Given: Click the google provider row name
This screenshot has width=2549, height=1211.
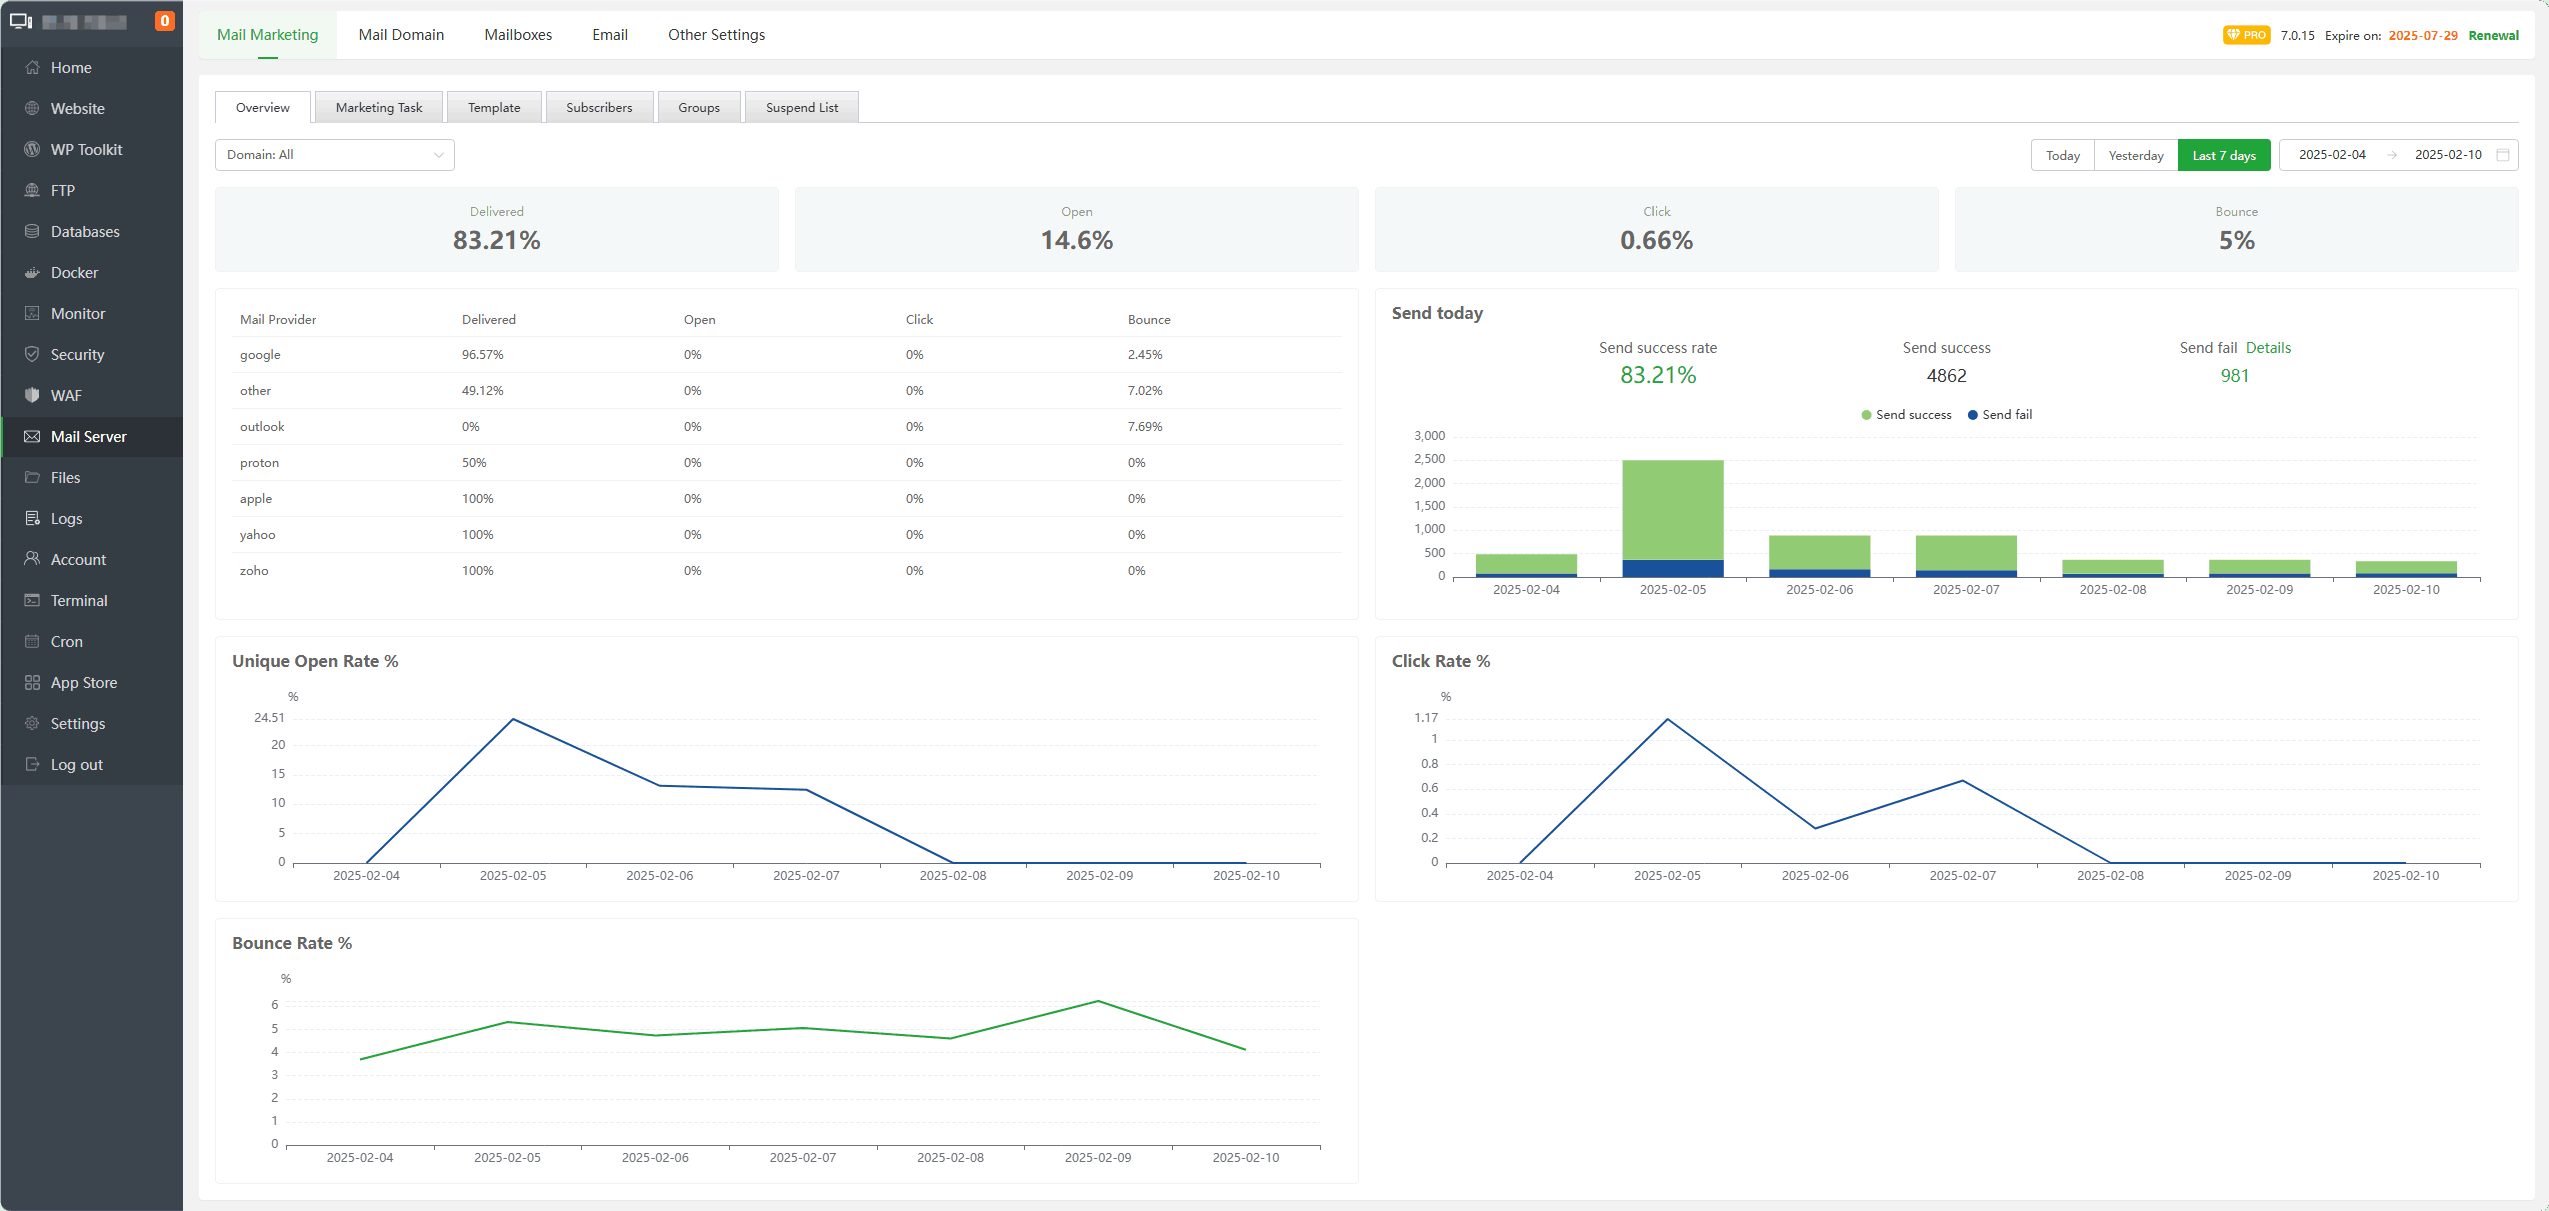Looking at the screenshot, I should 260,355.
